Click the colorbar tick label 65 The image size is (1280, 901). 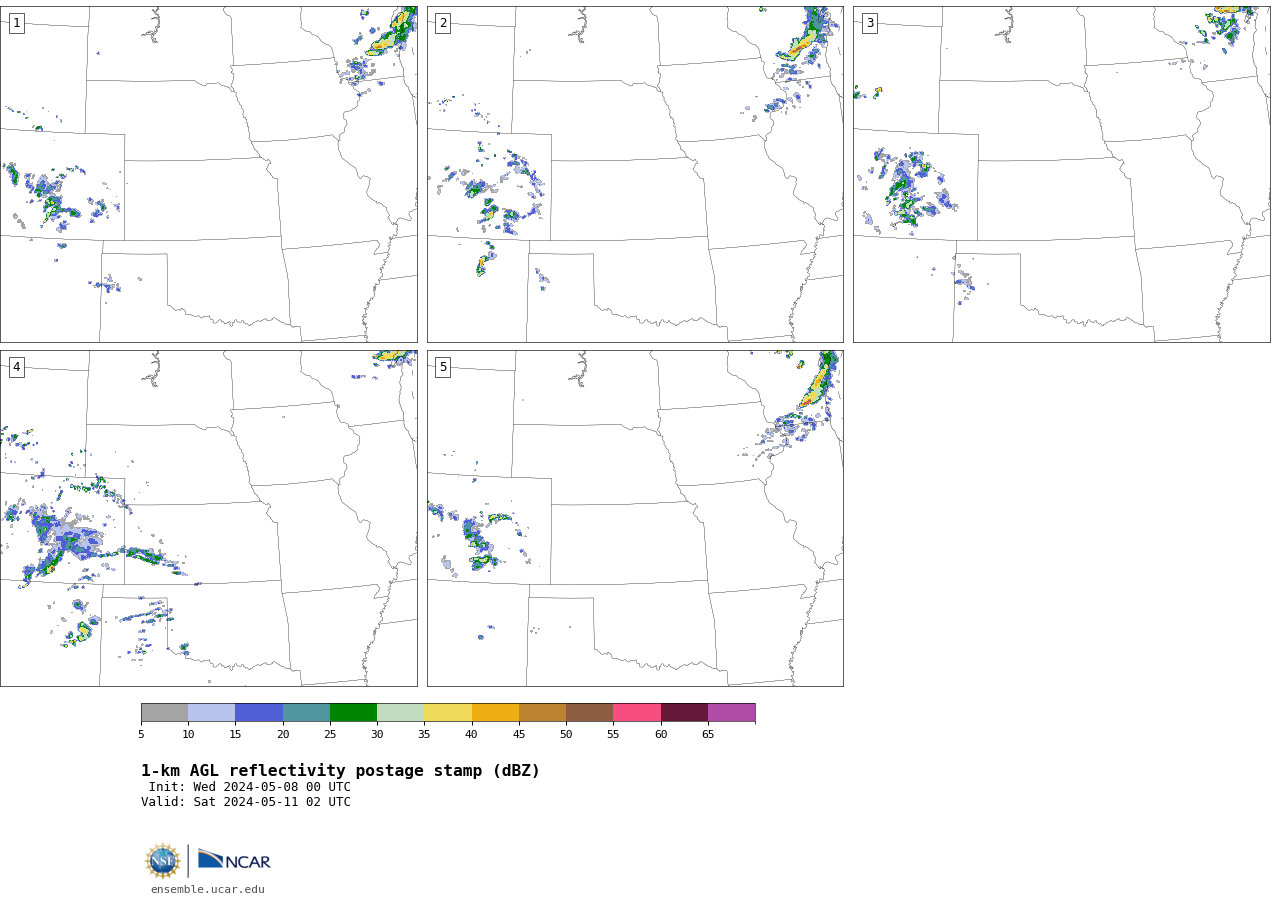[x=708, y=735]
